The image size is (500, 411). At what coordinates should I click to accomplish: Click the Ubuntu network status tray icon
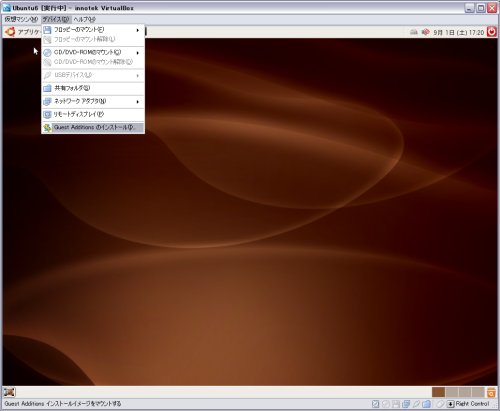(414, 32)
